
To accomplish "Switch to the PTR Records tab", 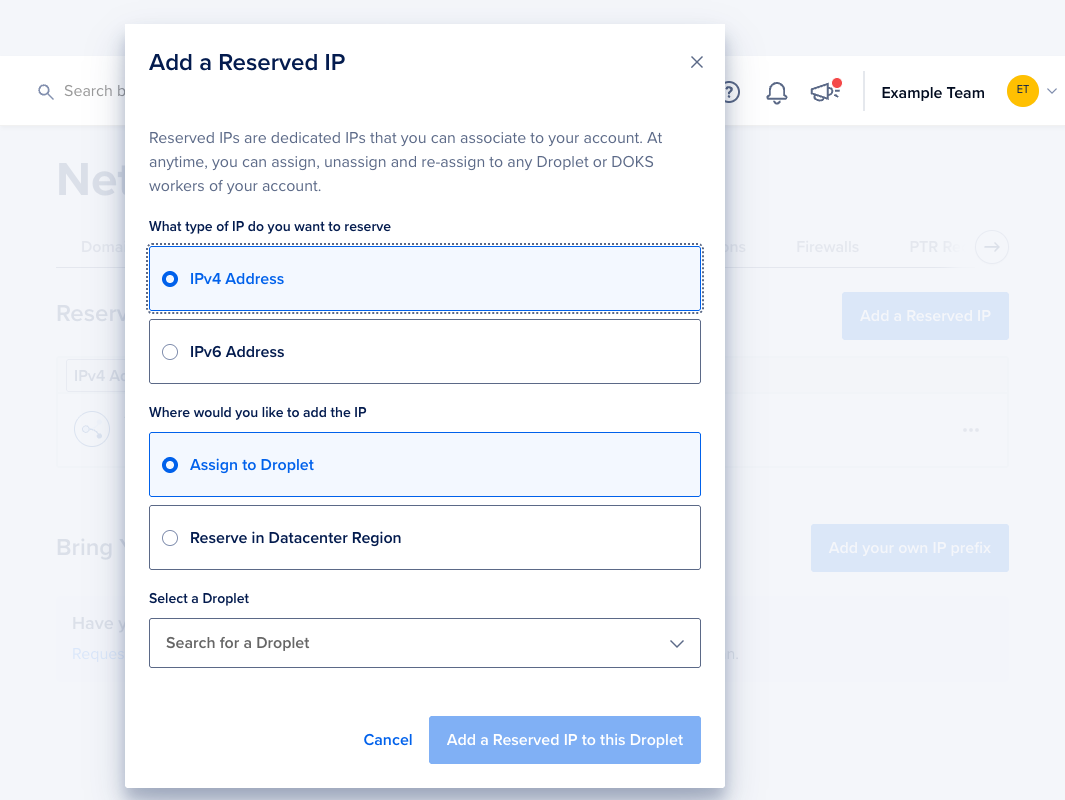I will (x=934, y=247).
